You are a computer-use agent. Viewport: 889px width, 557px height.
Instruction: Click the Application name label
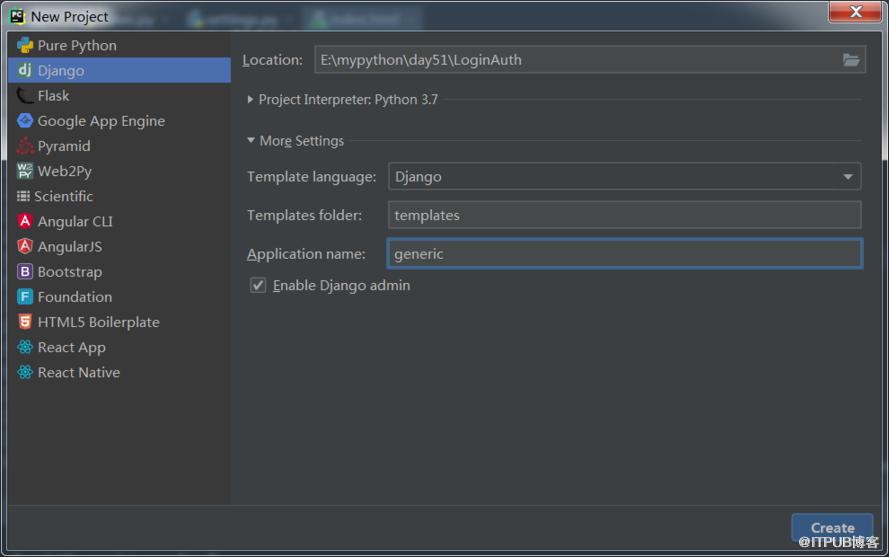pyautogui.click(x=306, y=254)
